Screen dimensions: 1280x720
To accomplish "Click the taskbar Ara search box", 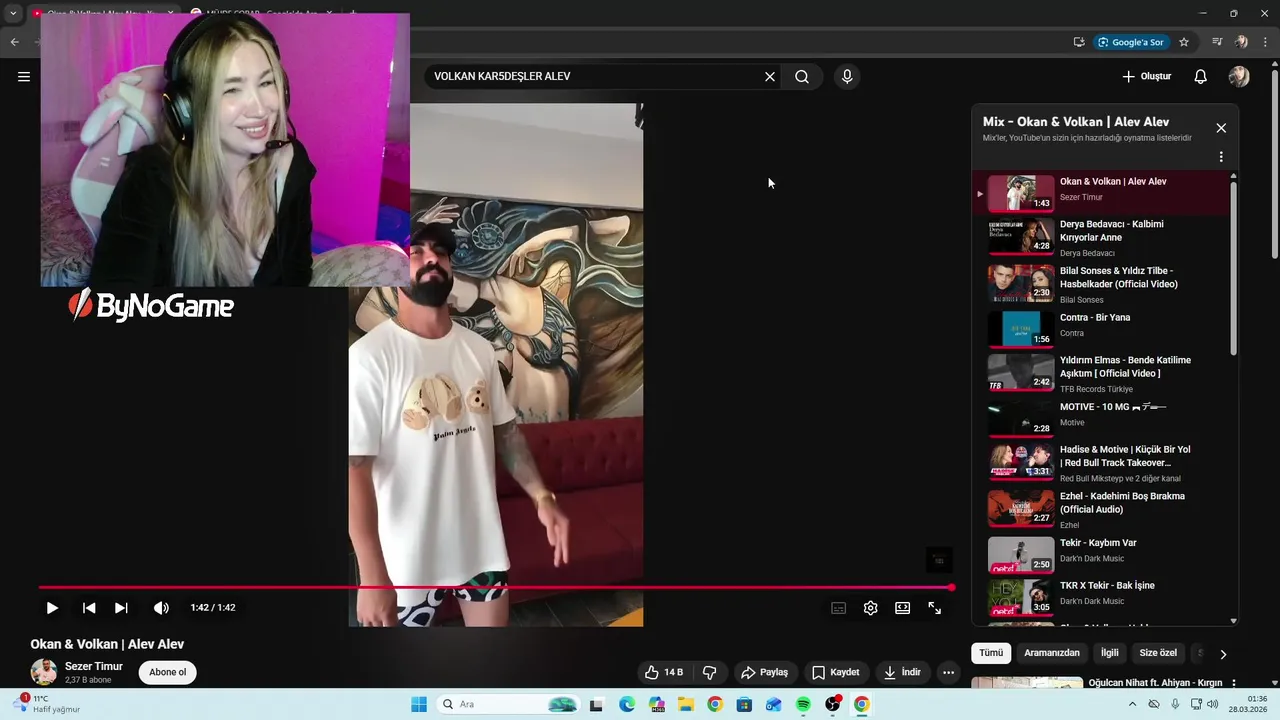I will point(508,704).
